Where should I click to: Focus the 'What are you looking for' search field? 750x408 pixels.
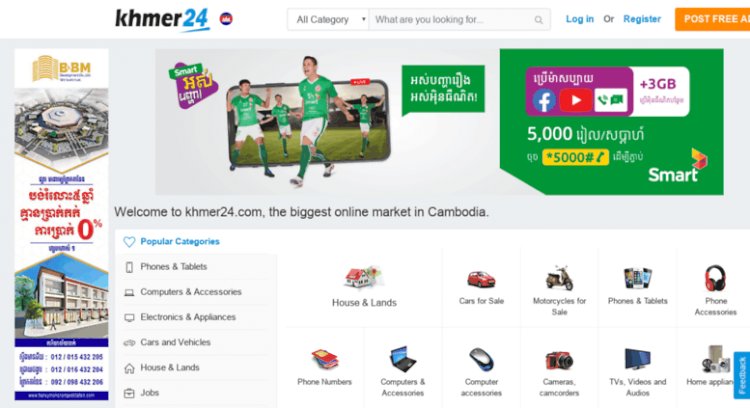(452, 20)
